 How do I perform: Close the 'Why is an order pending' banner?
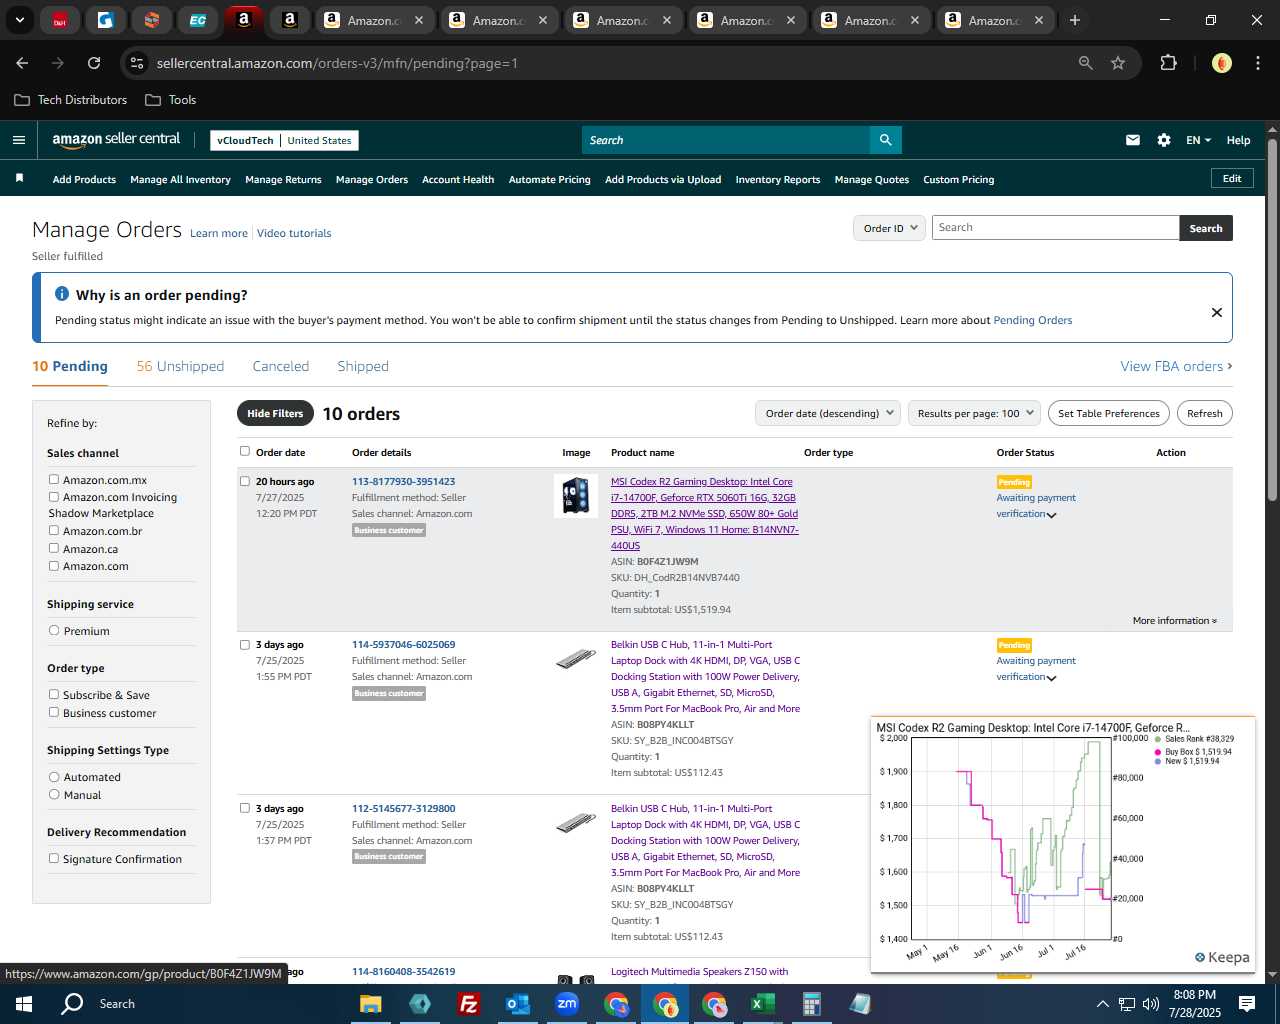(x=1217, y=312)
